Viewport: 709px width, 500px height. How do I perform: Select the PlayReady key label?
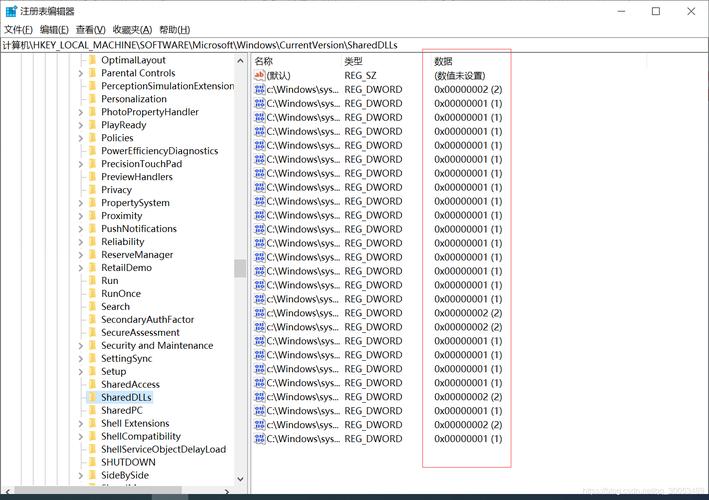[x=123, y=125]
